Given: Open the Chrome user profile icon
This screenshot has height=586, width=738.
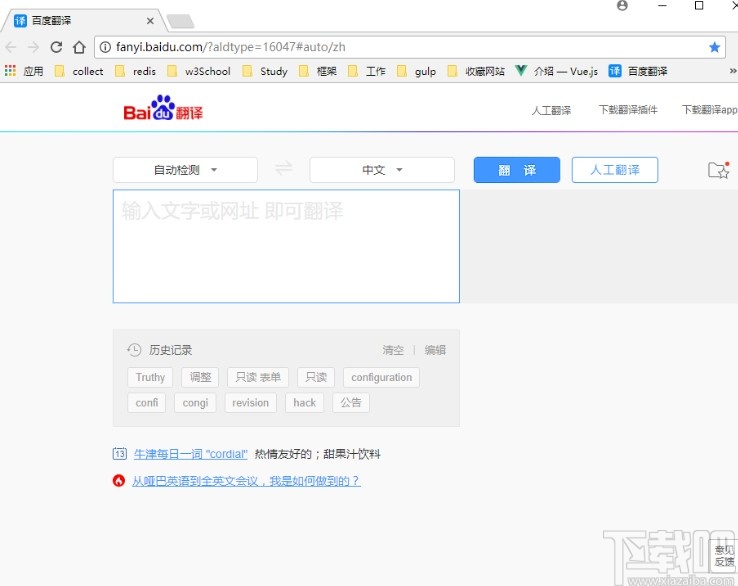Looking at the screenshot, I should click(622, 6).
